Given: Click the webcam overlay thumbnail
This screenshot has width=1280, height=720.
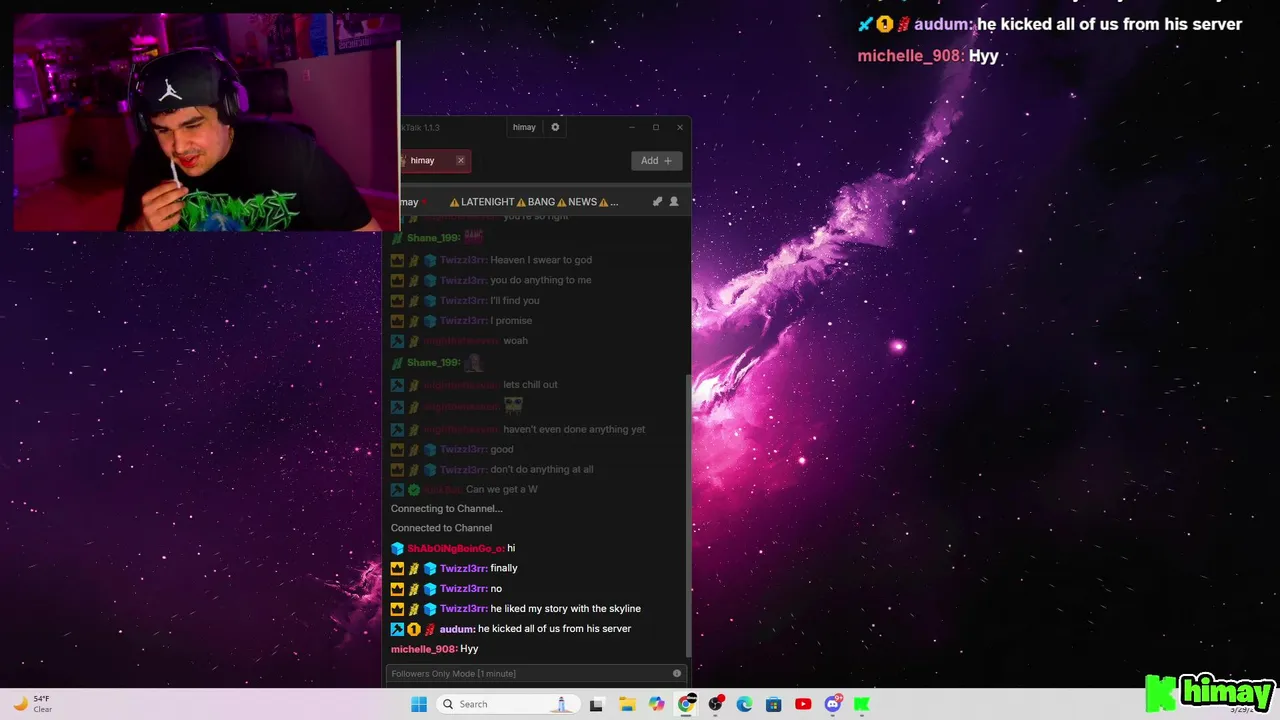Looking at the screenshot, I should 206,122.
